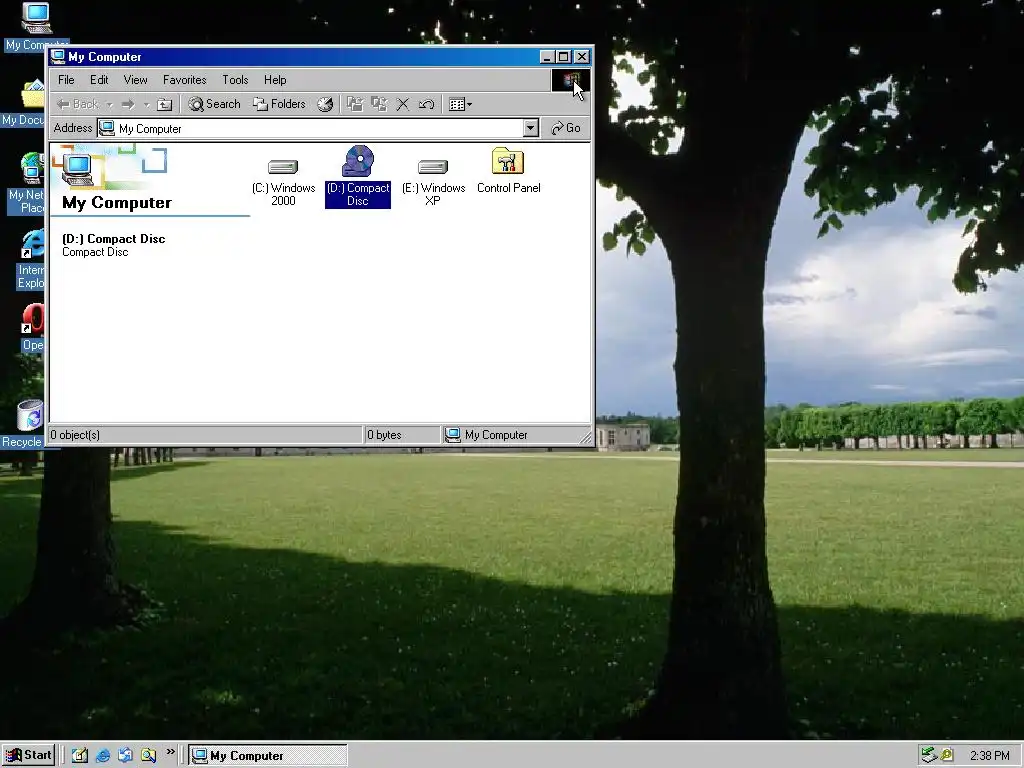Screen dimensions: 1024x768
Task: Select My Documents desktop icon
Action: pos(24,103)
